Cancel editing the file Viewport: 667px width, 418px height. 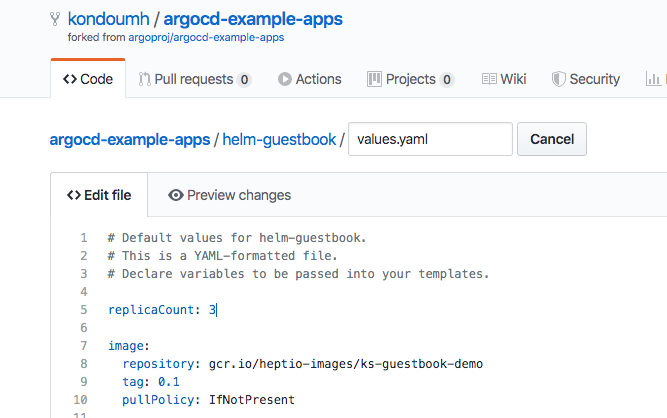click(552, 139)
